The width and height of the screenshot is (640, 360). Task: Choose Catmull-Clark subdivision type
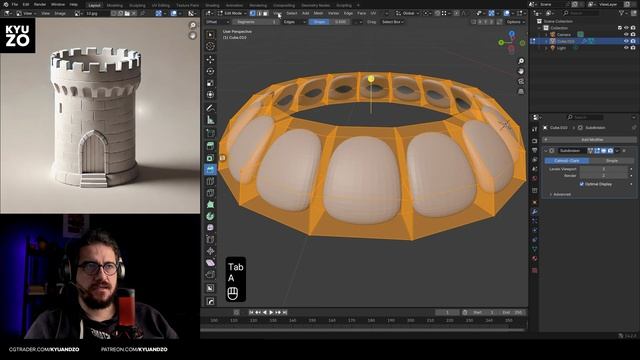[x=567, y=160]
